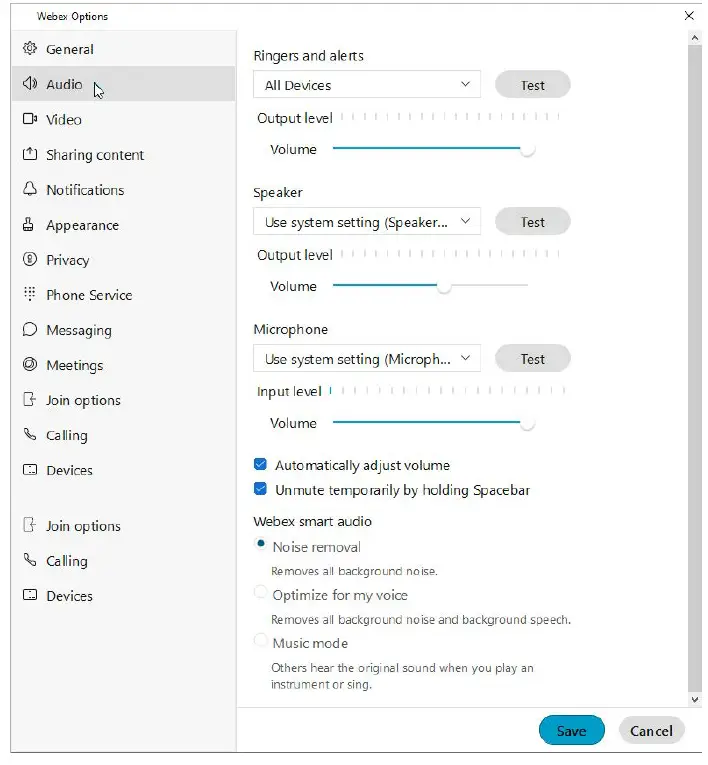
Task: Click the Speaker volume slider handle
Action: click(x=444, y=286)
